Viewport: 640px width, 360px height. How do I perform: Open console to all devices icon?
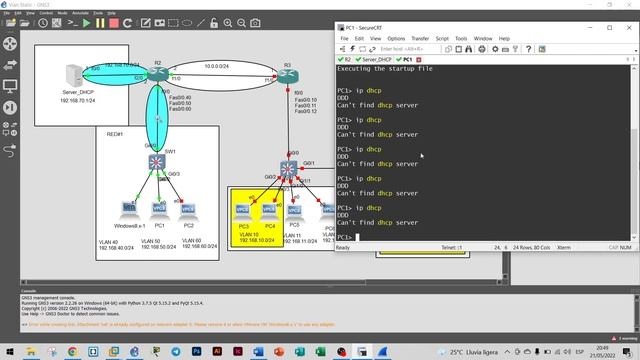pyautogui.click(x=72, y=23)
